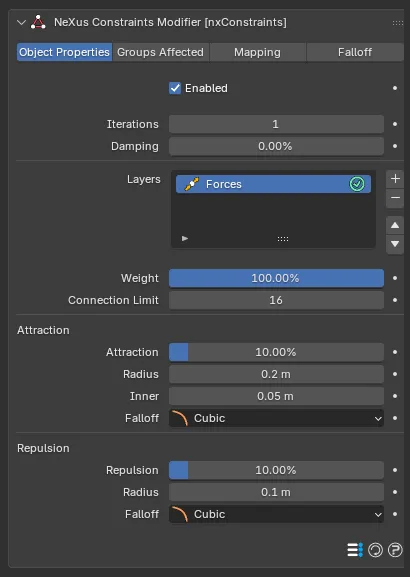Click the Damping percentage field
The image size is (410, 577).
276,146
